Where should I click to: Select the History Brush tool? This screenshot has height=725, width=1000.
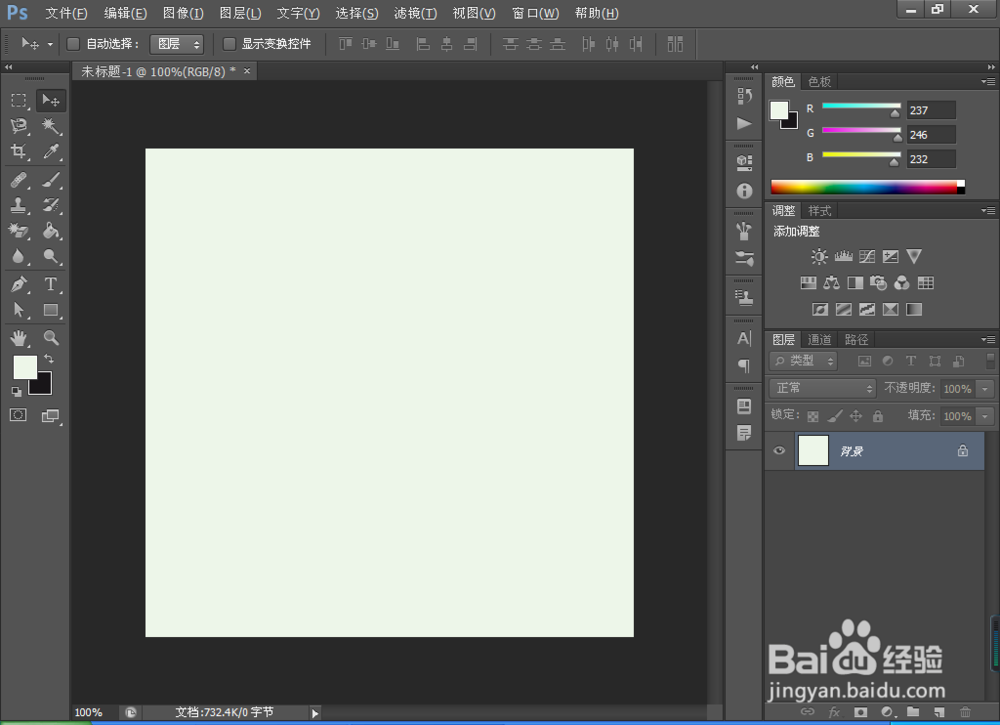(x=50, y=205)
